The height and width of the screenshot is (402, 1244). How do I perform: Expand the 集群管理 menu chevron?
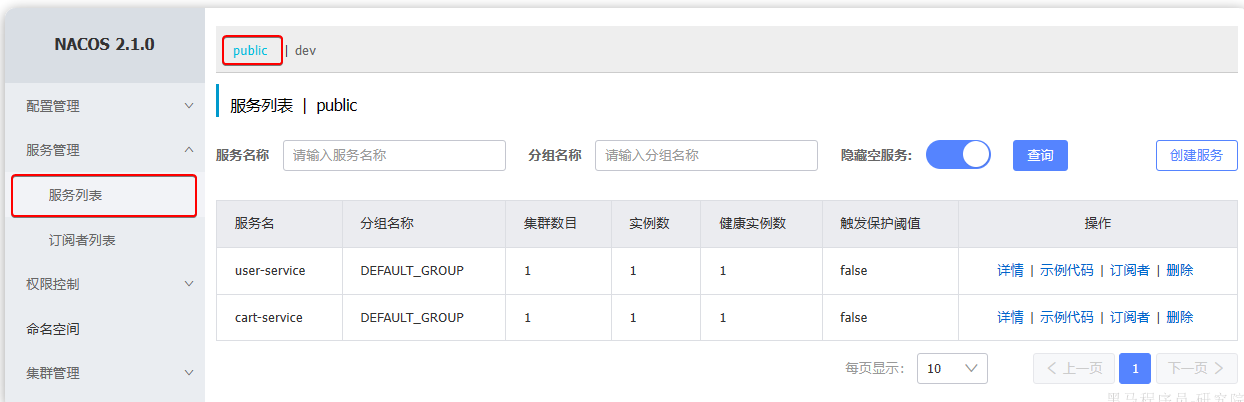189,373
